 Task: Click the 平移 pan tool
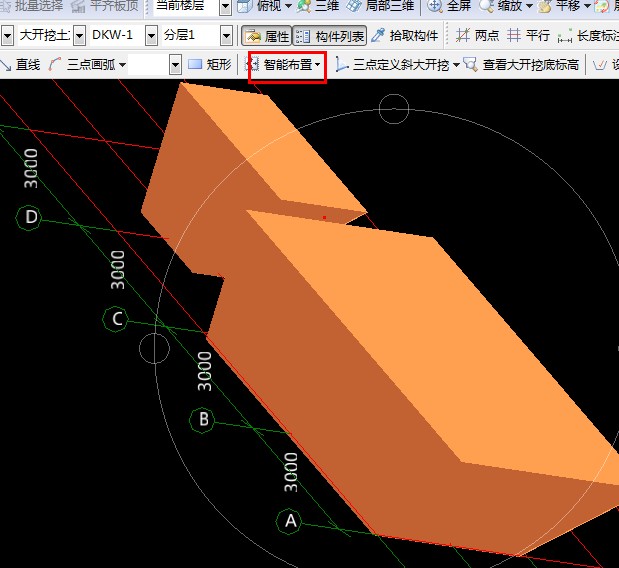[x=560, y=6]
